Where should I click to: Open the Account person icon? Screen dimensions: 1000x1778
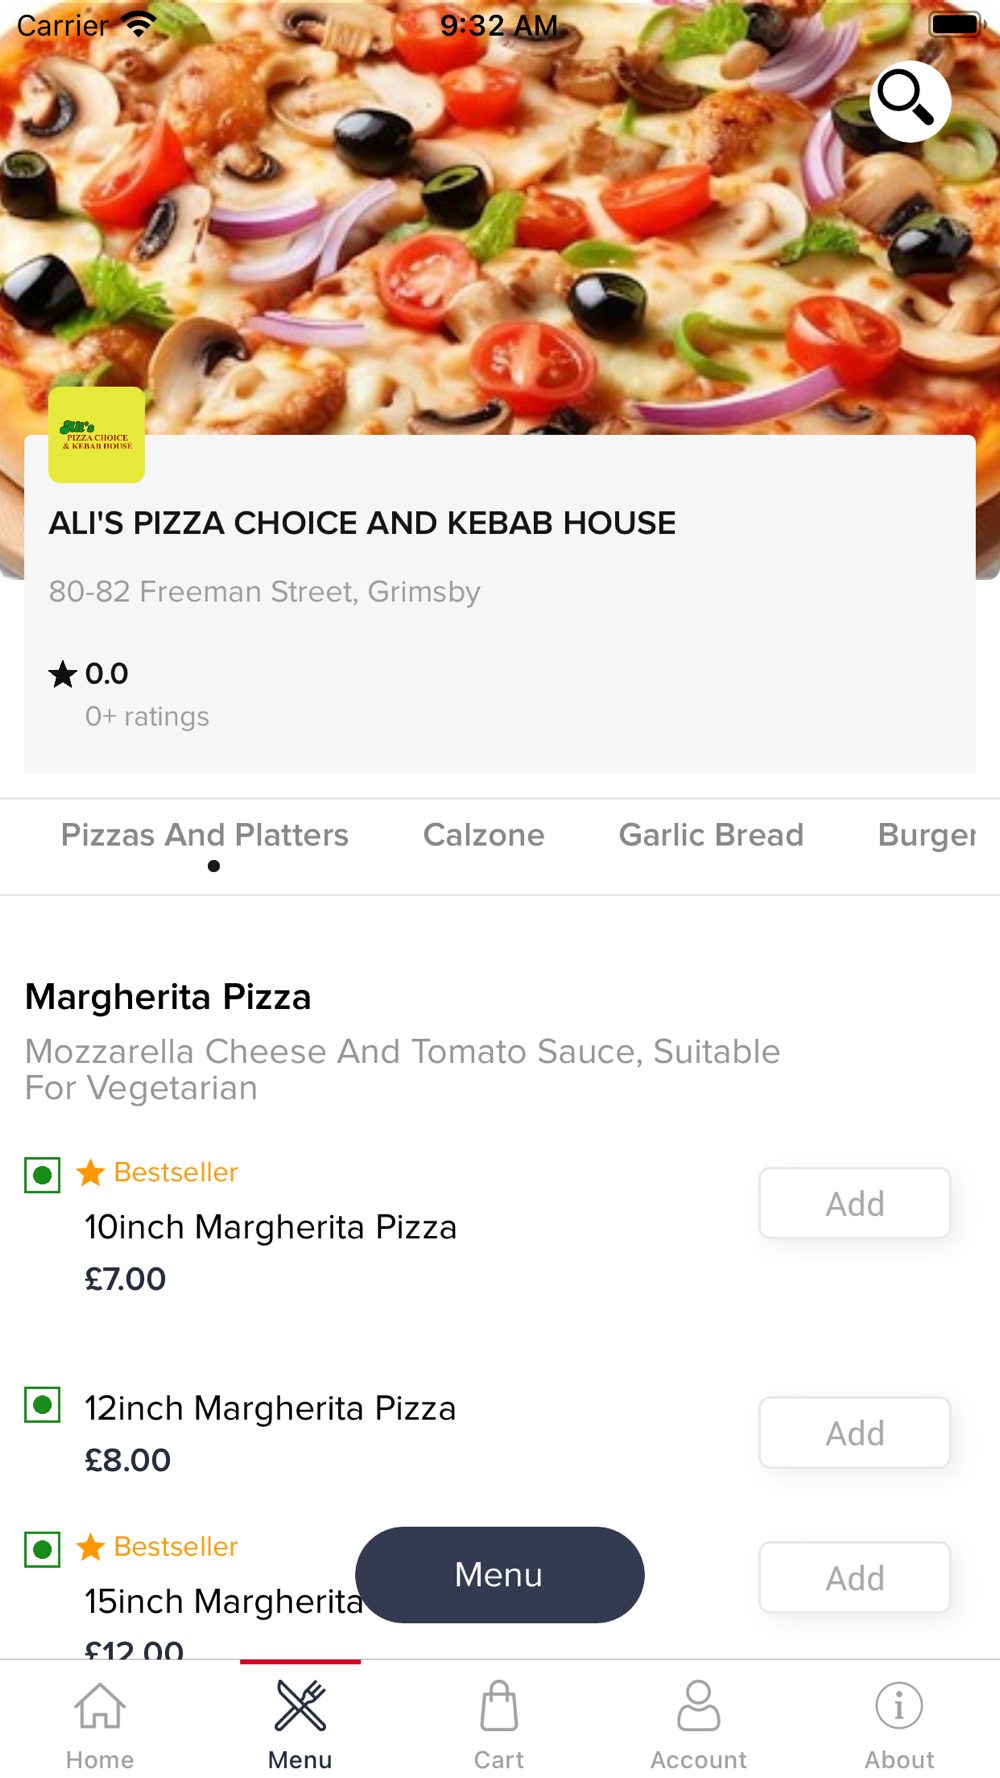tap(699, 1706)
